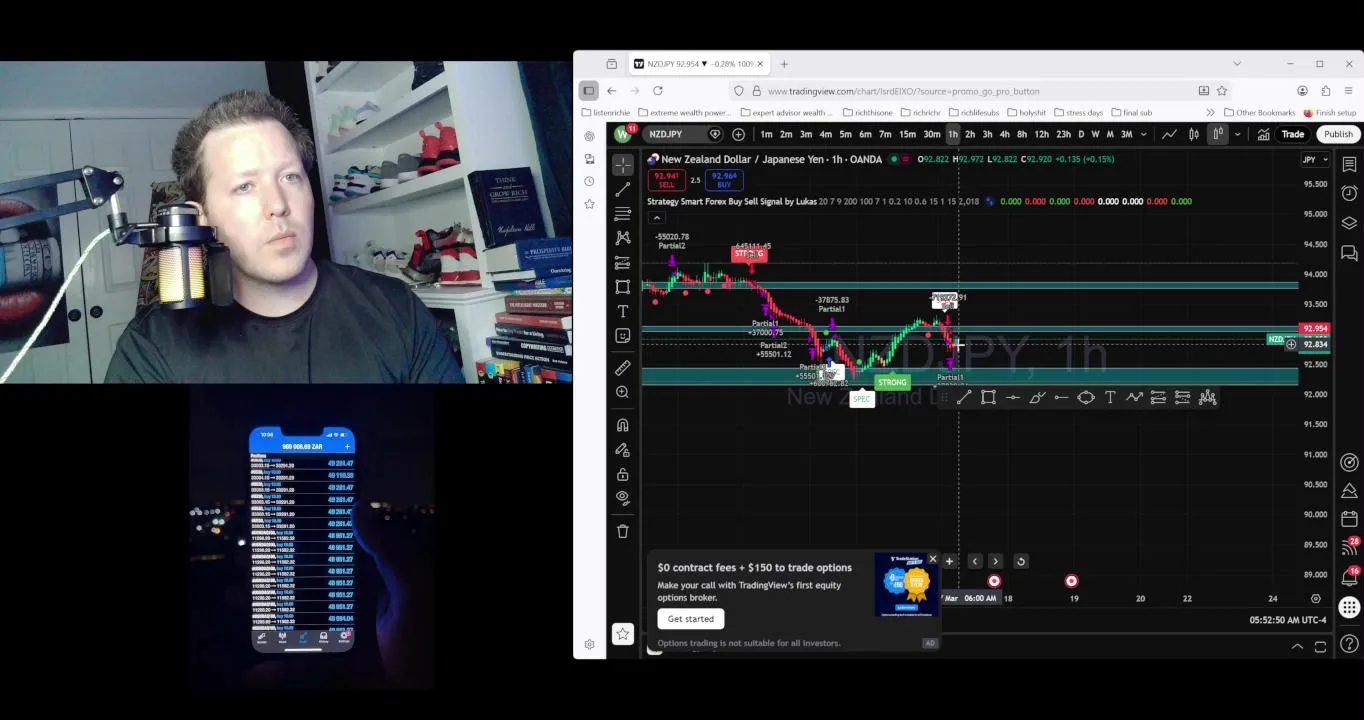1364x720 pixels.
Task: Open the JPY currency dropdown
Action: 1315,159
